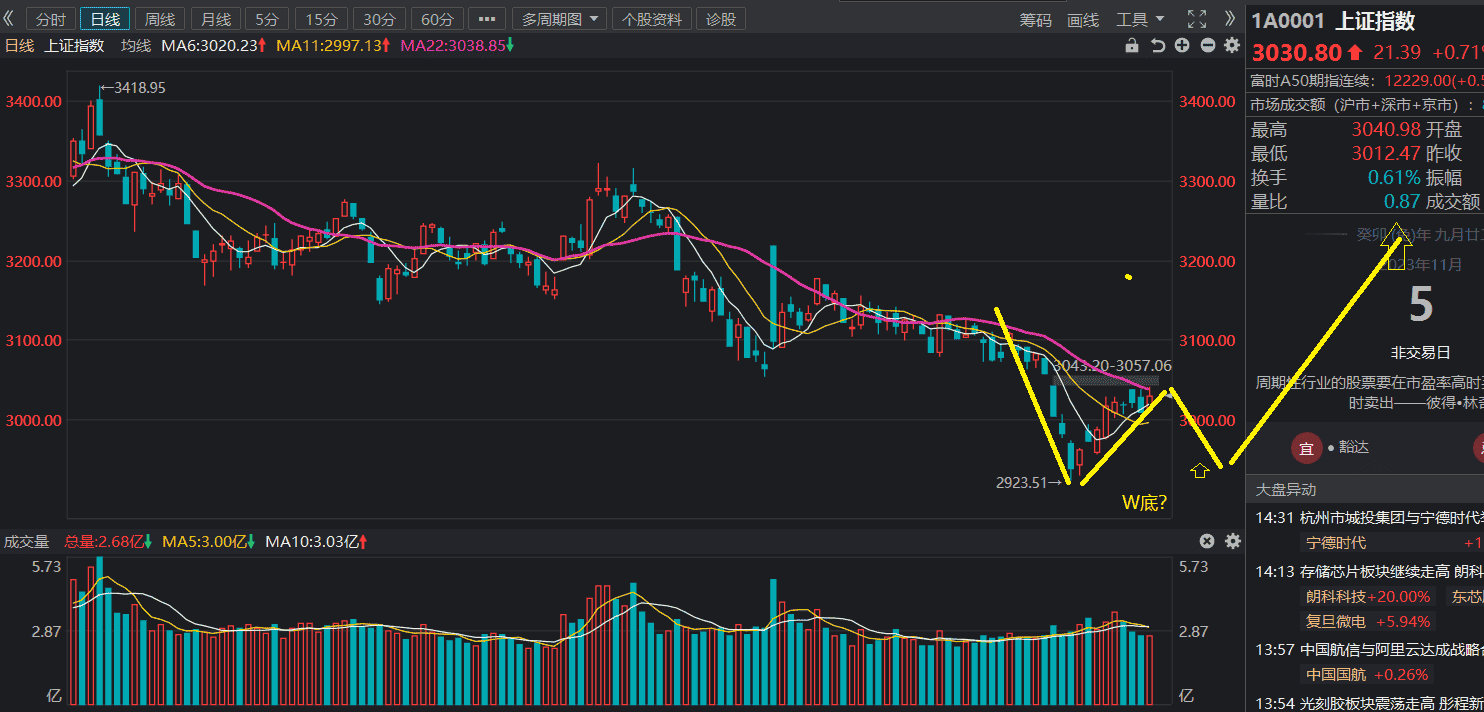Open main chart settings gear
The width and height of the screenshot is (1484, 712).
pos(1232,45)
